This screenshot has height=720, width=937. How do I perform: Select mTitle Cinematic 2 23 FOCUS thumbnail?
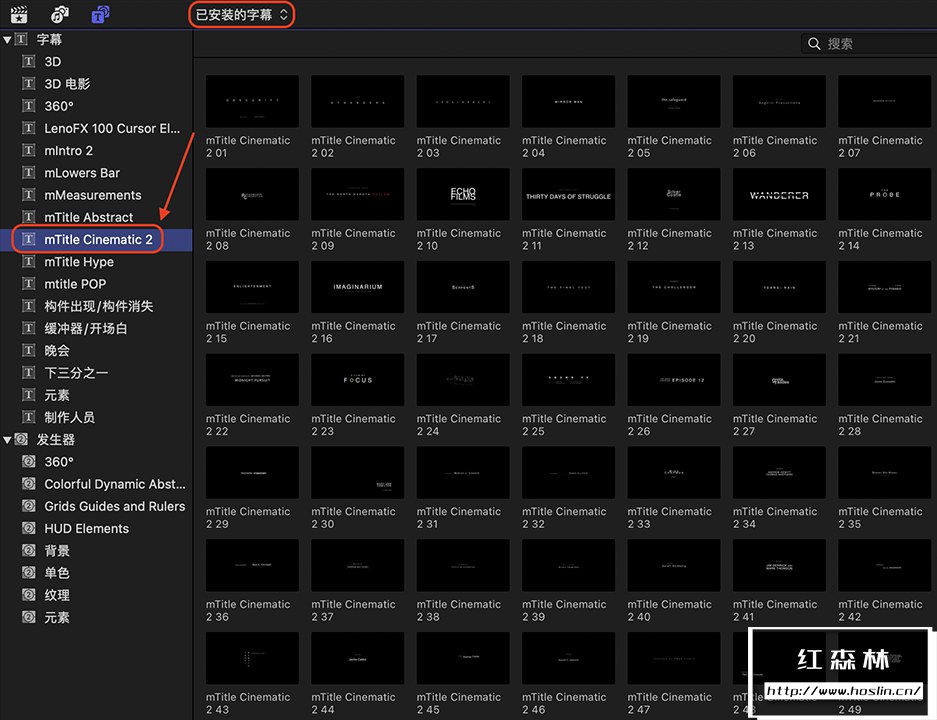(x=357, y=379)
